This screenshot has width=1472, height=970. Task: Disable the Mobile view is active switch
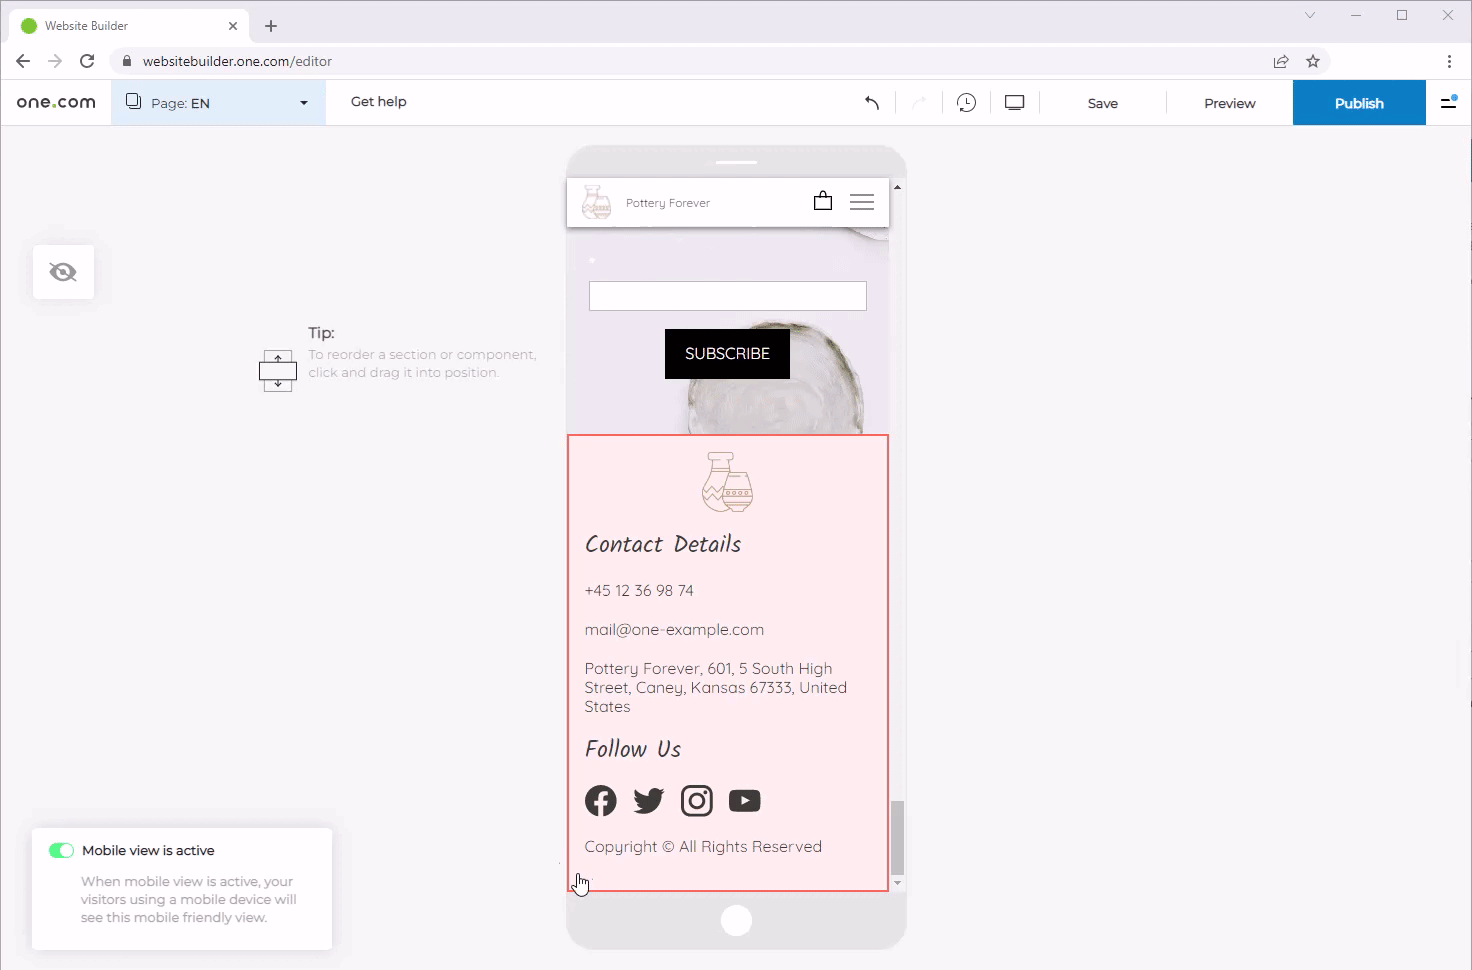61,851
